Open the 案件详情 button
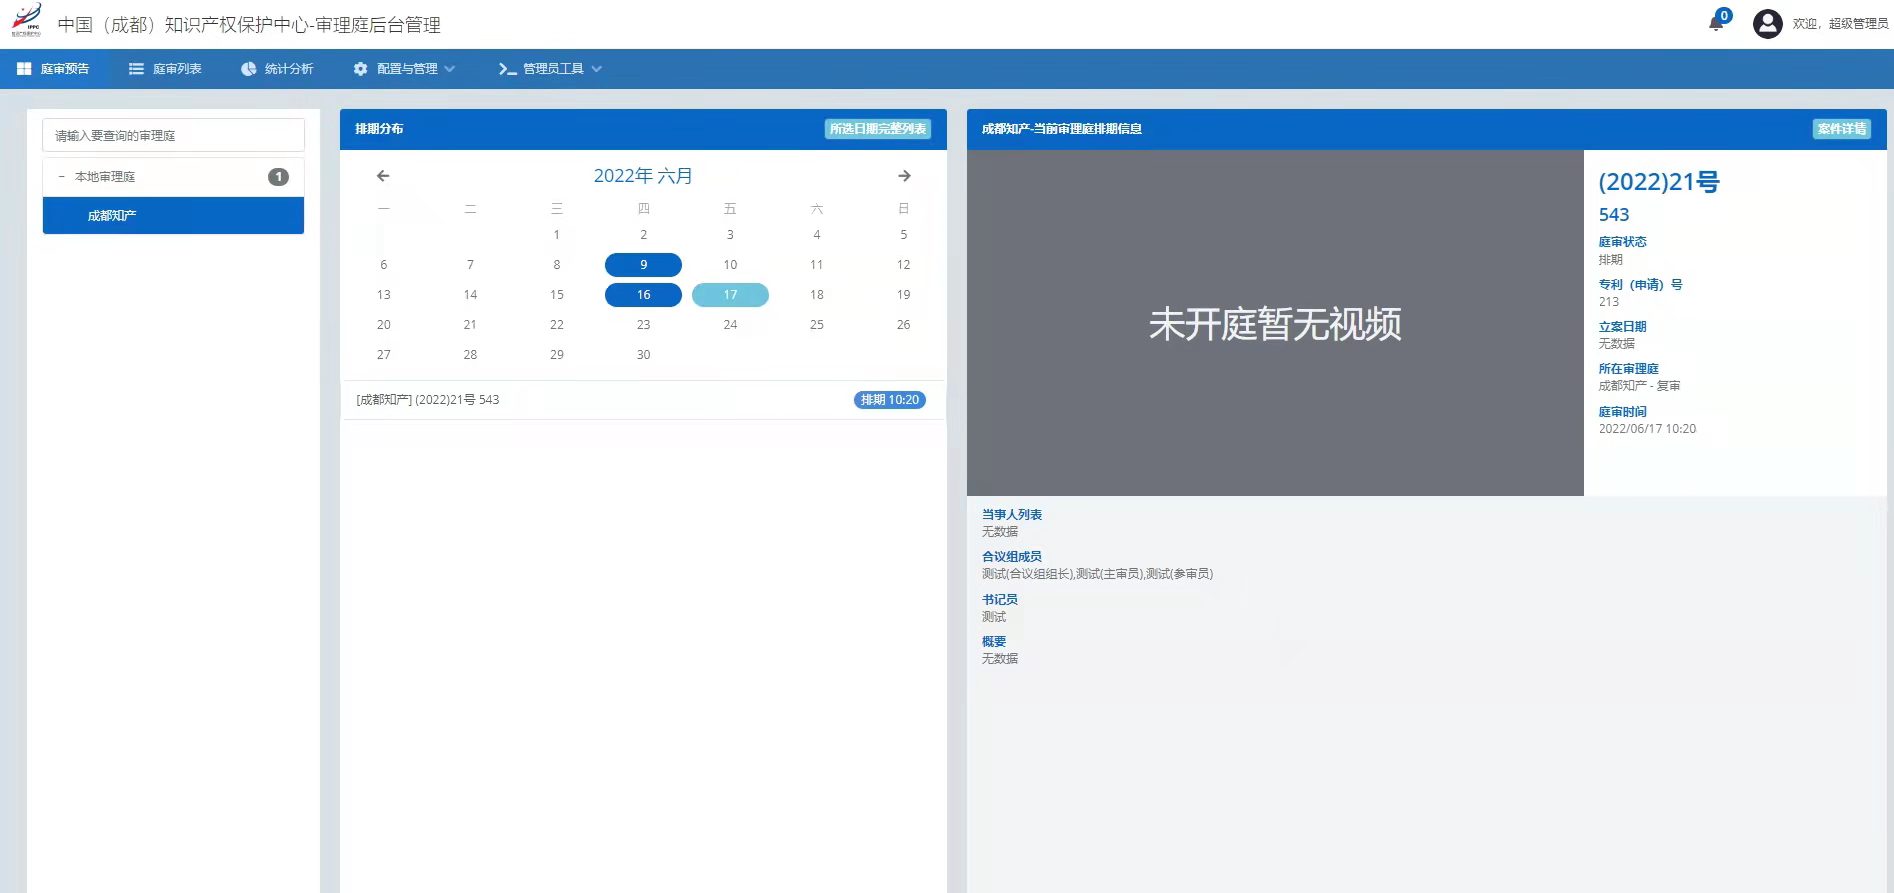 [1841, 129]
